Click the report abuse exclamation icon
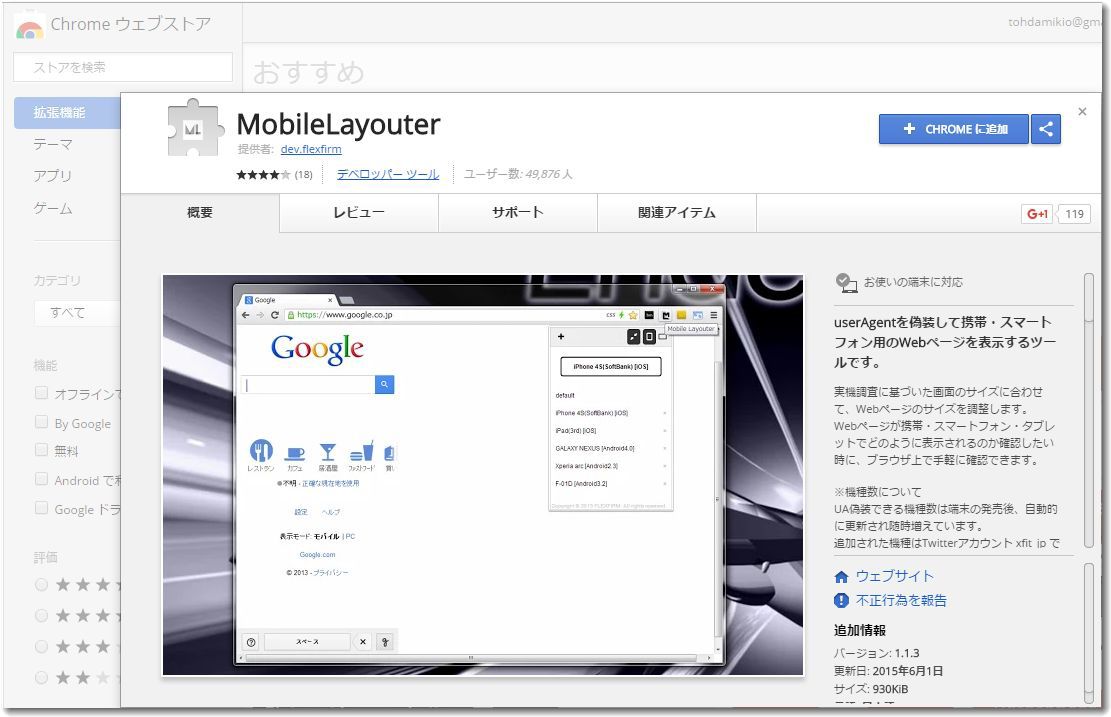 pos(842,601)
